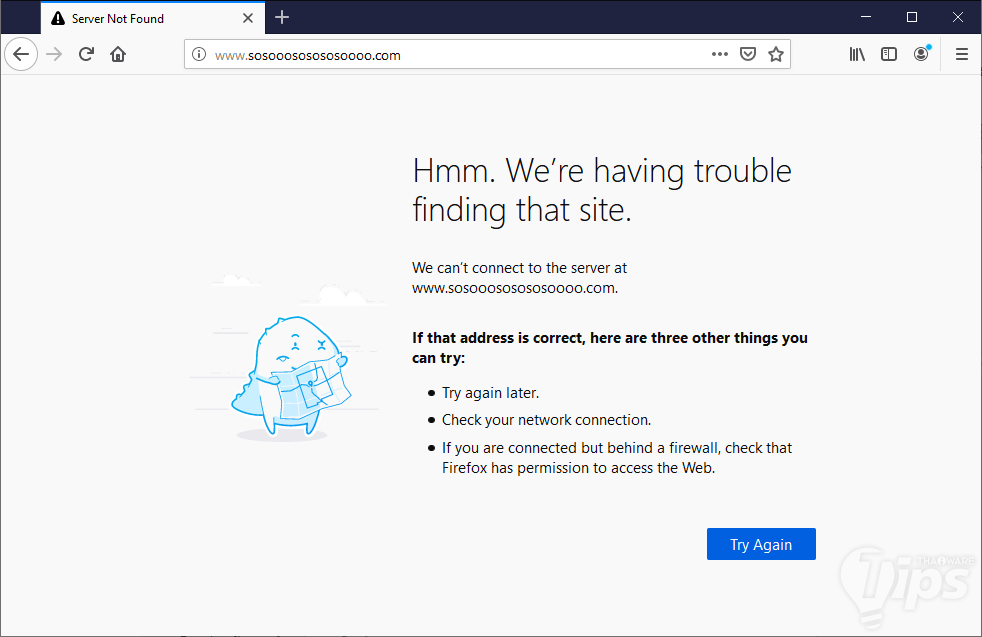The image size is (982, 637).
Task: Toggle the sidebars panel
Action: (x=889, y=55)
